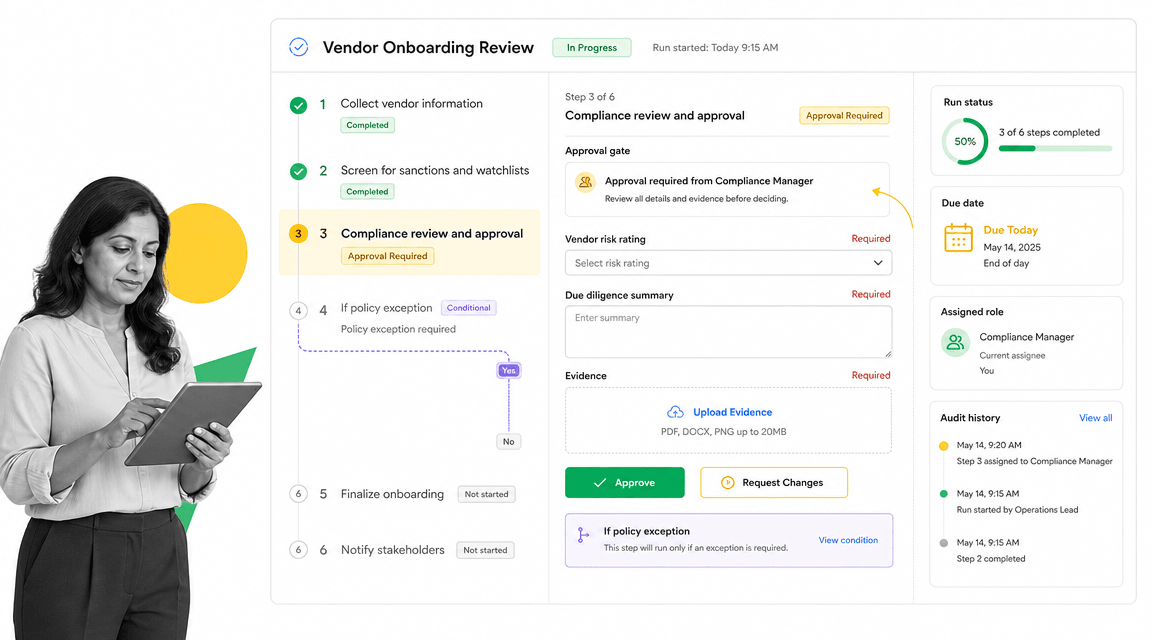This screenshot has height=640, width=1152.
Task: Click the PDF, DOCX, PNG up to 20MB text
Action: tap(724, 432)
